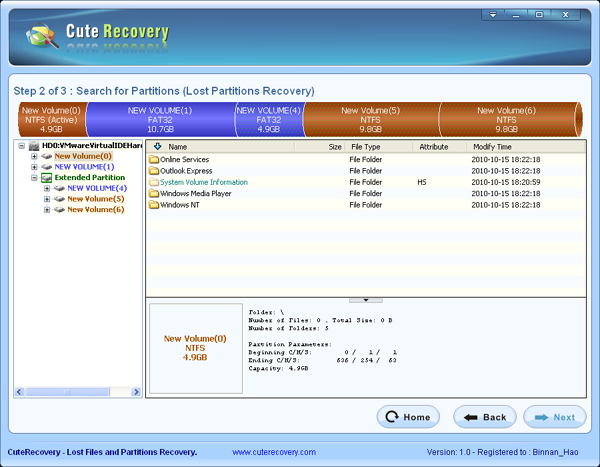This screenshot has width=600, height=467.
Task: Sort file list by Size column
Action: [x=335, y=147]
